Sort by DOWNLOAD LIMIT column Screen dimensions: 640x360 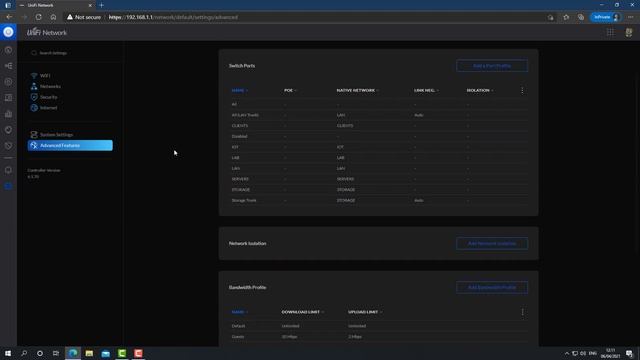point(302,312)
